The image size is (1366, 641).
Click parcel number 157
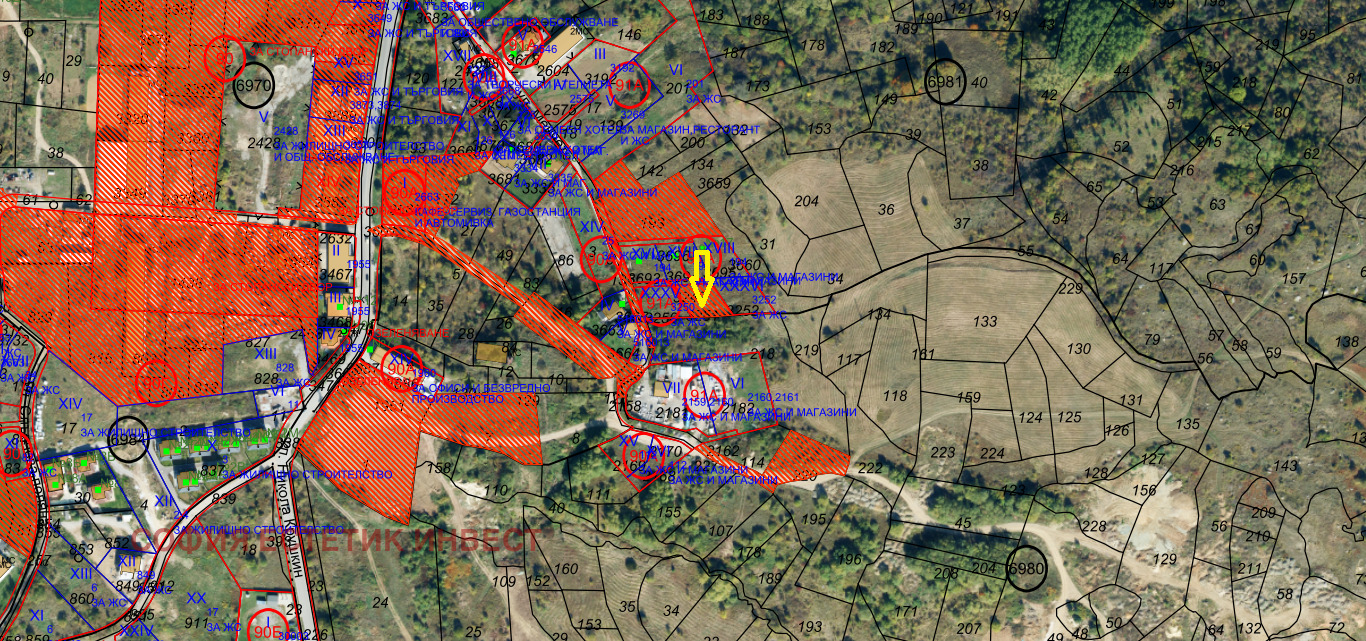pyautogui.click(x=1294, y=278)
